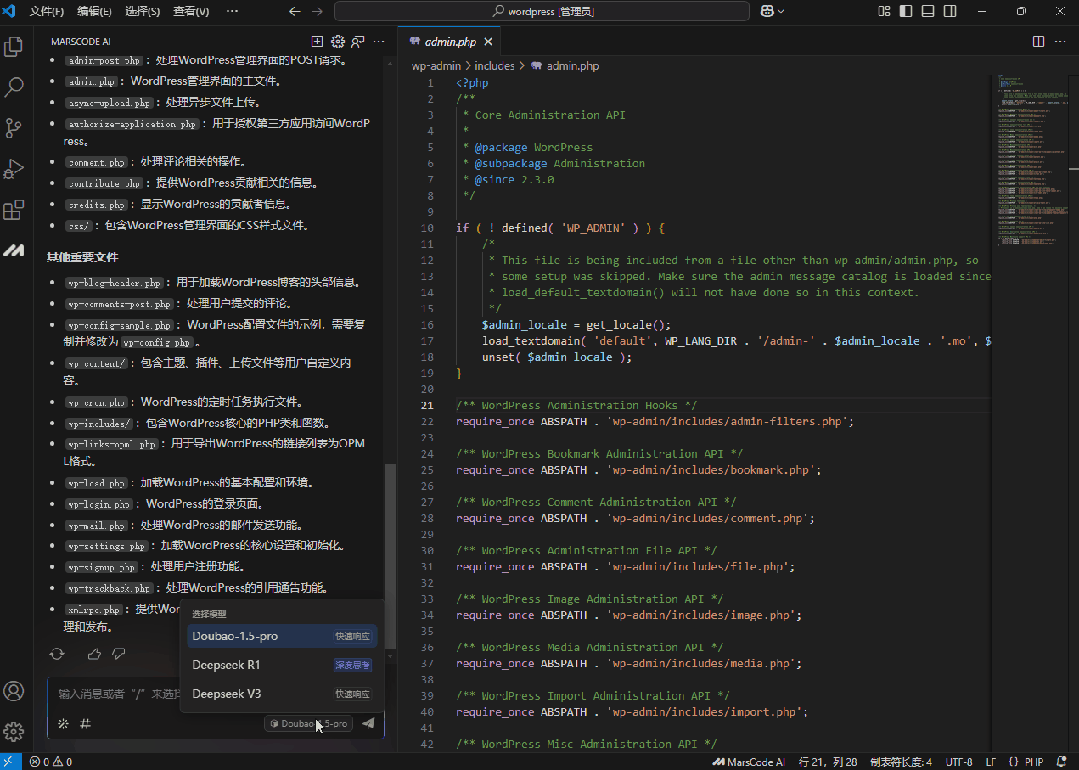Go to line via 行 21, 列 20

[x=828, y=762]
